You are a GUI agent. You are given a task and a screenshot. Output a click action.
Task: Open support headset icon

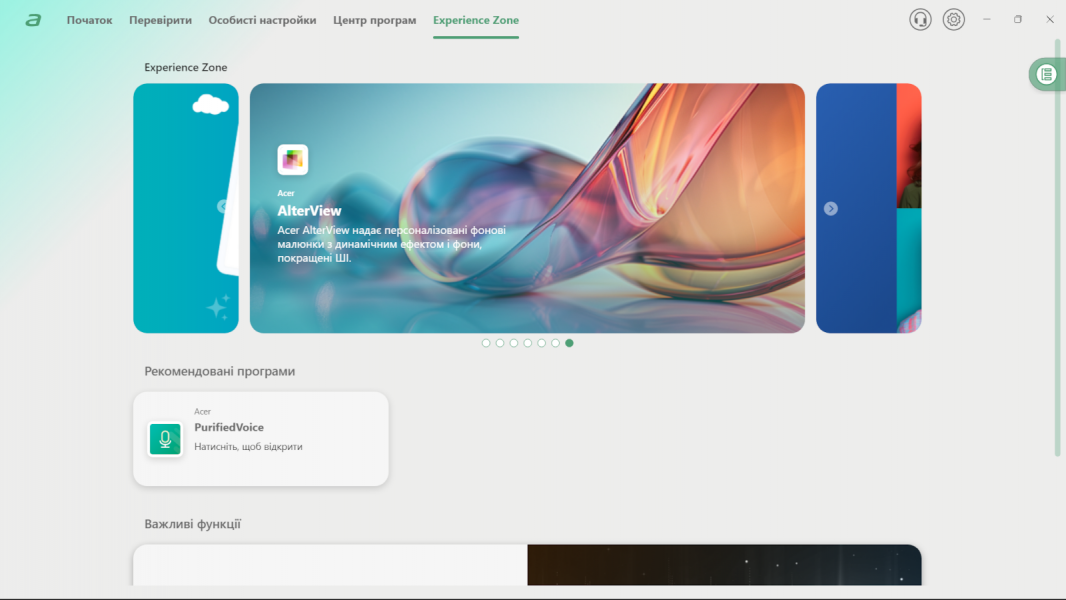click(x=920, y=19)
